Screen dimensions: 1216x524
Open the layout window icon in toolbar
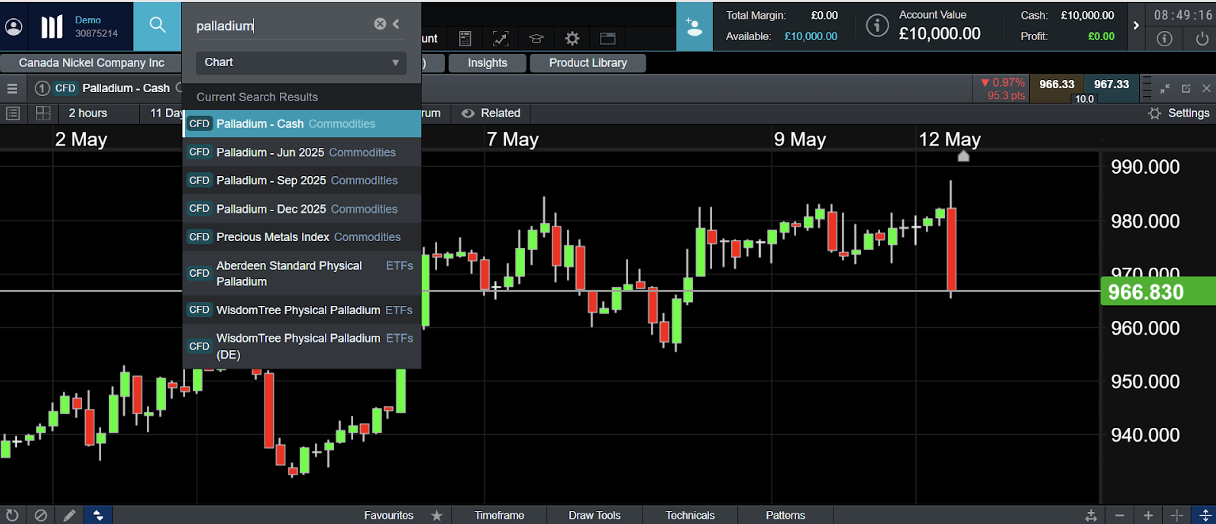pyautogui.click(x=608, y=38)
